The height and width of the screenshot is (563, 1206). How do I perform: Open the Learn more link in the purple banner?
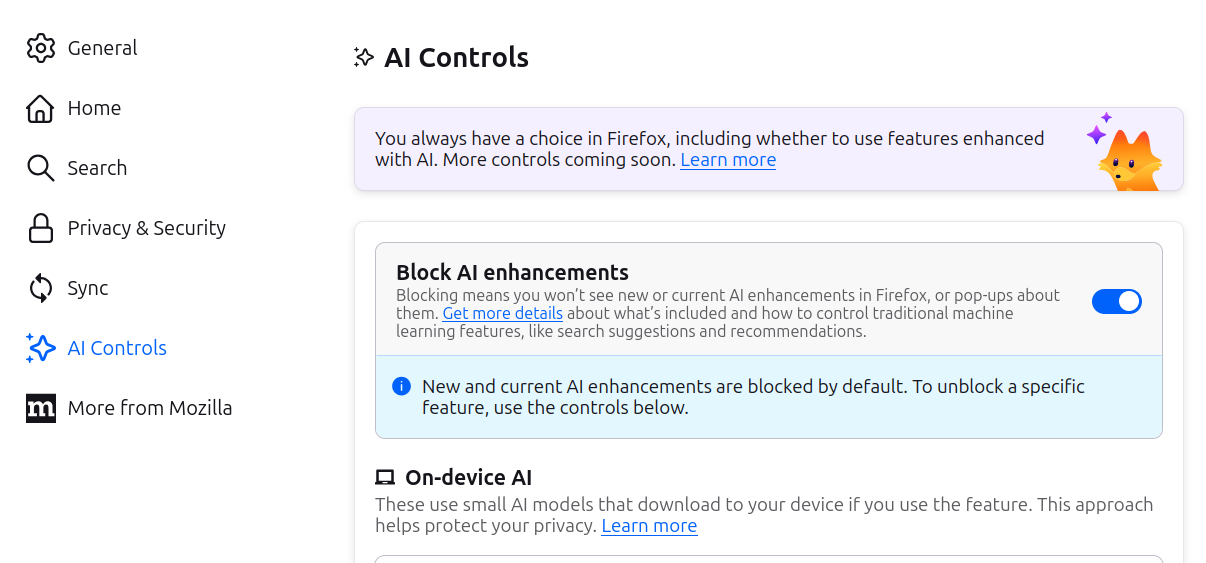pos(728,160)
